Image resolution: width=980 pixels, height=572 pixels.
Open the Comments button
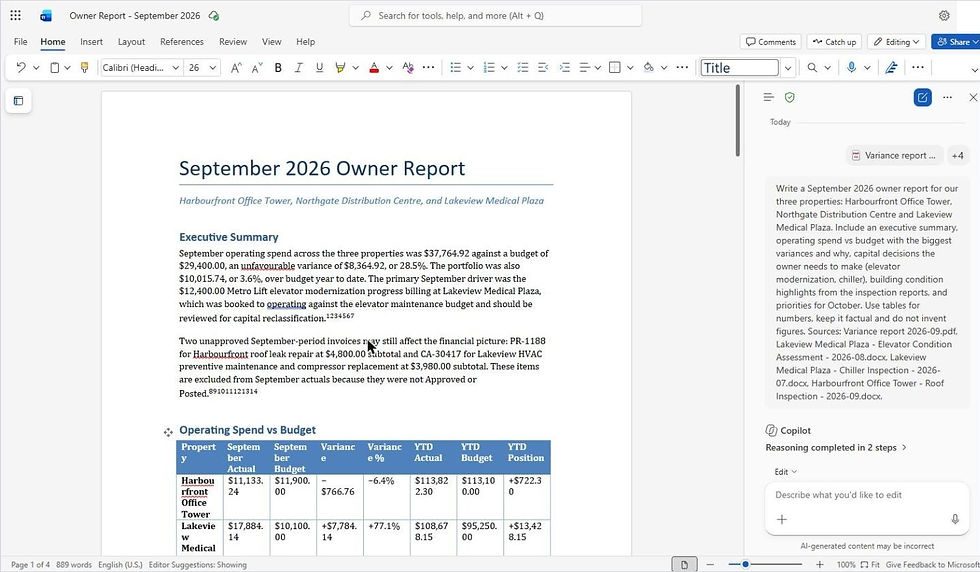(x=771, y=42)
